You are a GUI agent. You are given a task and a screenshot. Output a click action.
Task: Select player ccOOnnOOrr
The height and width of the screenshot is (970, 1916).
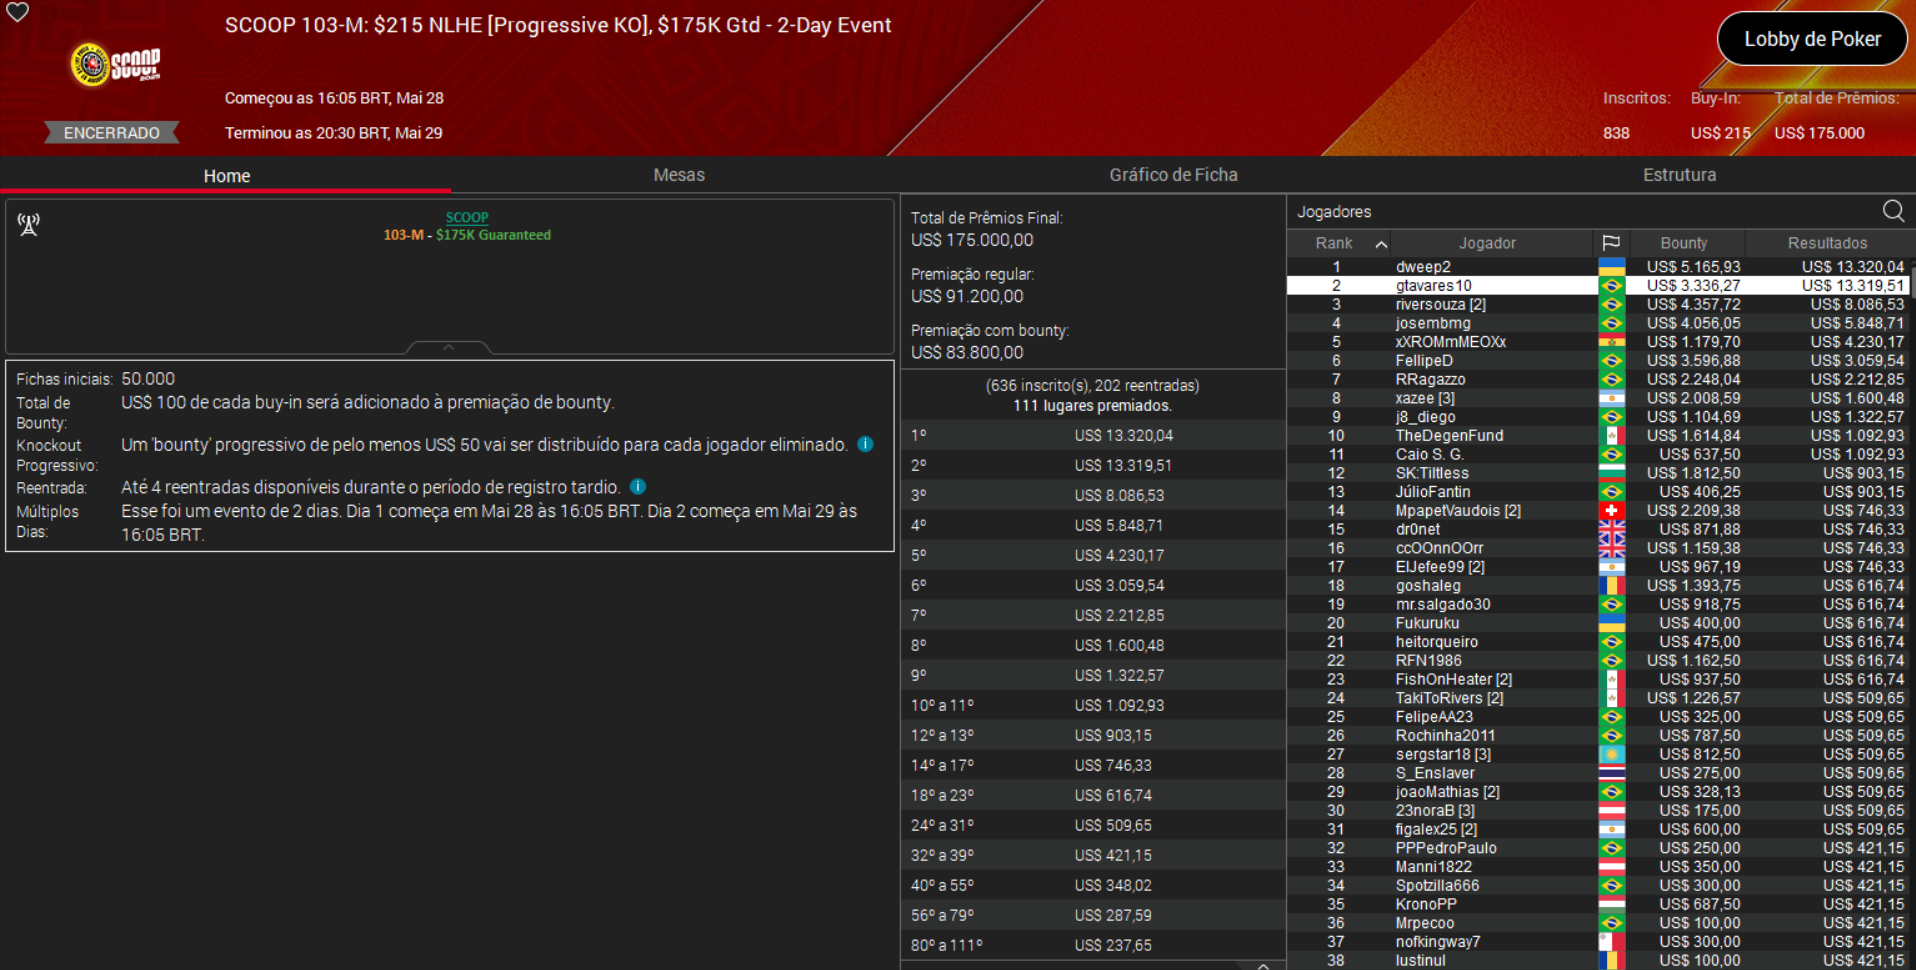click(x=1599, y=548)
